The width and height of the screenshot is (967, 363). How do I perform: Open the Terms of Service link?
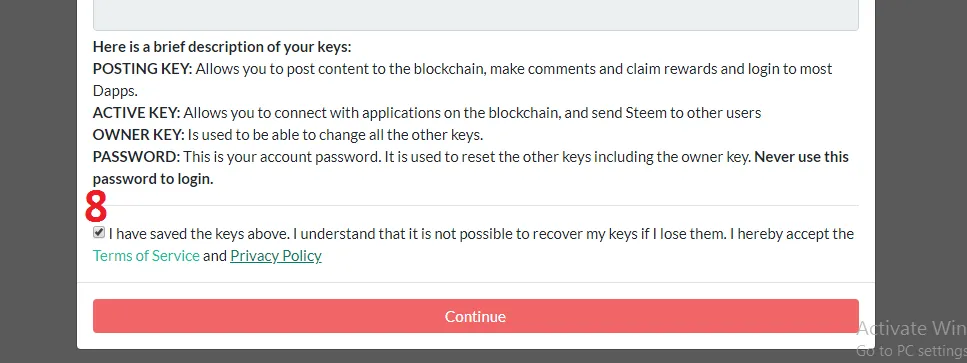point(146,256)
